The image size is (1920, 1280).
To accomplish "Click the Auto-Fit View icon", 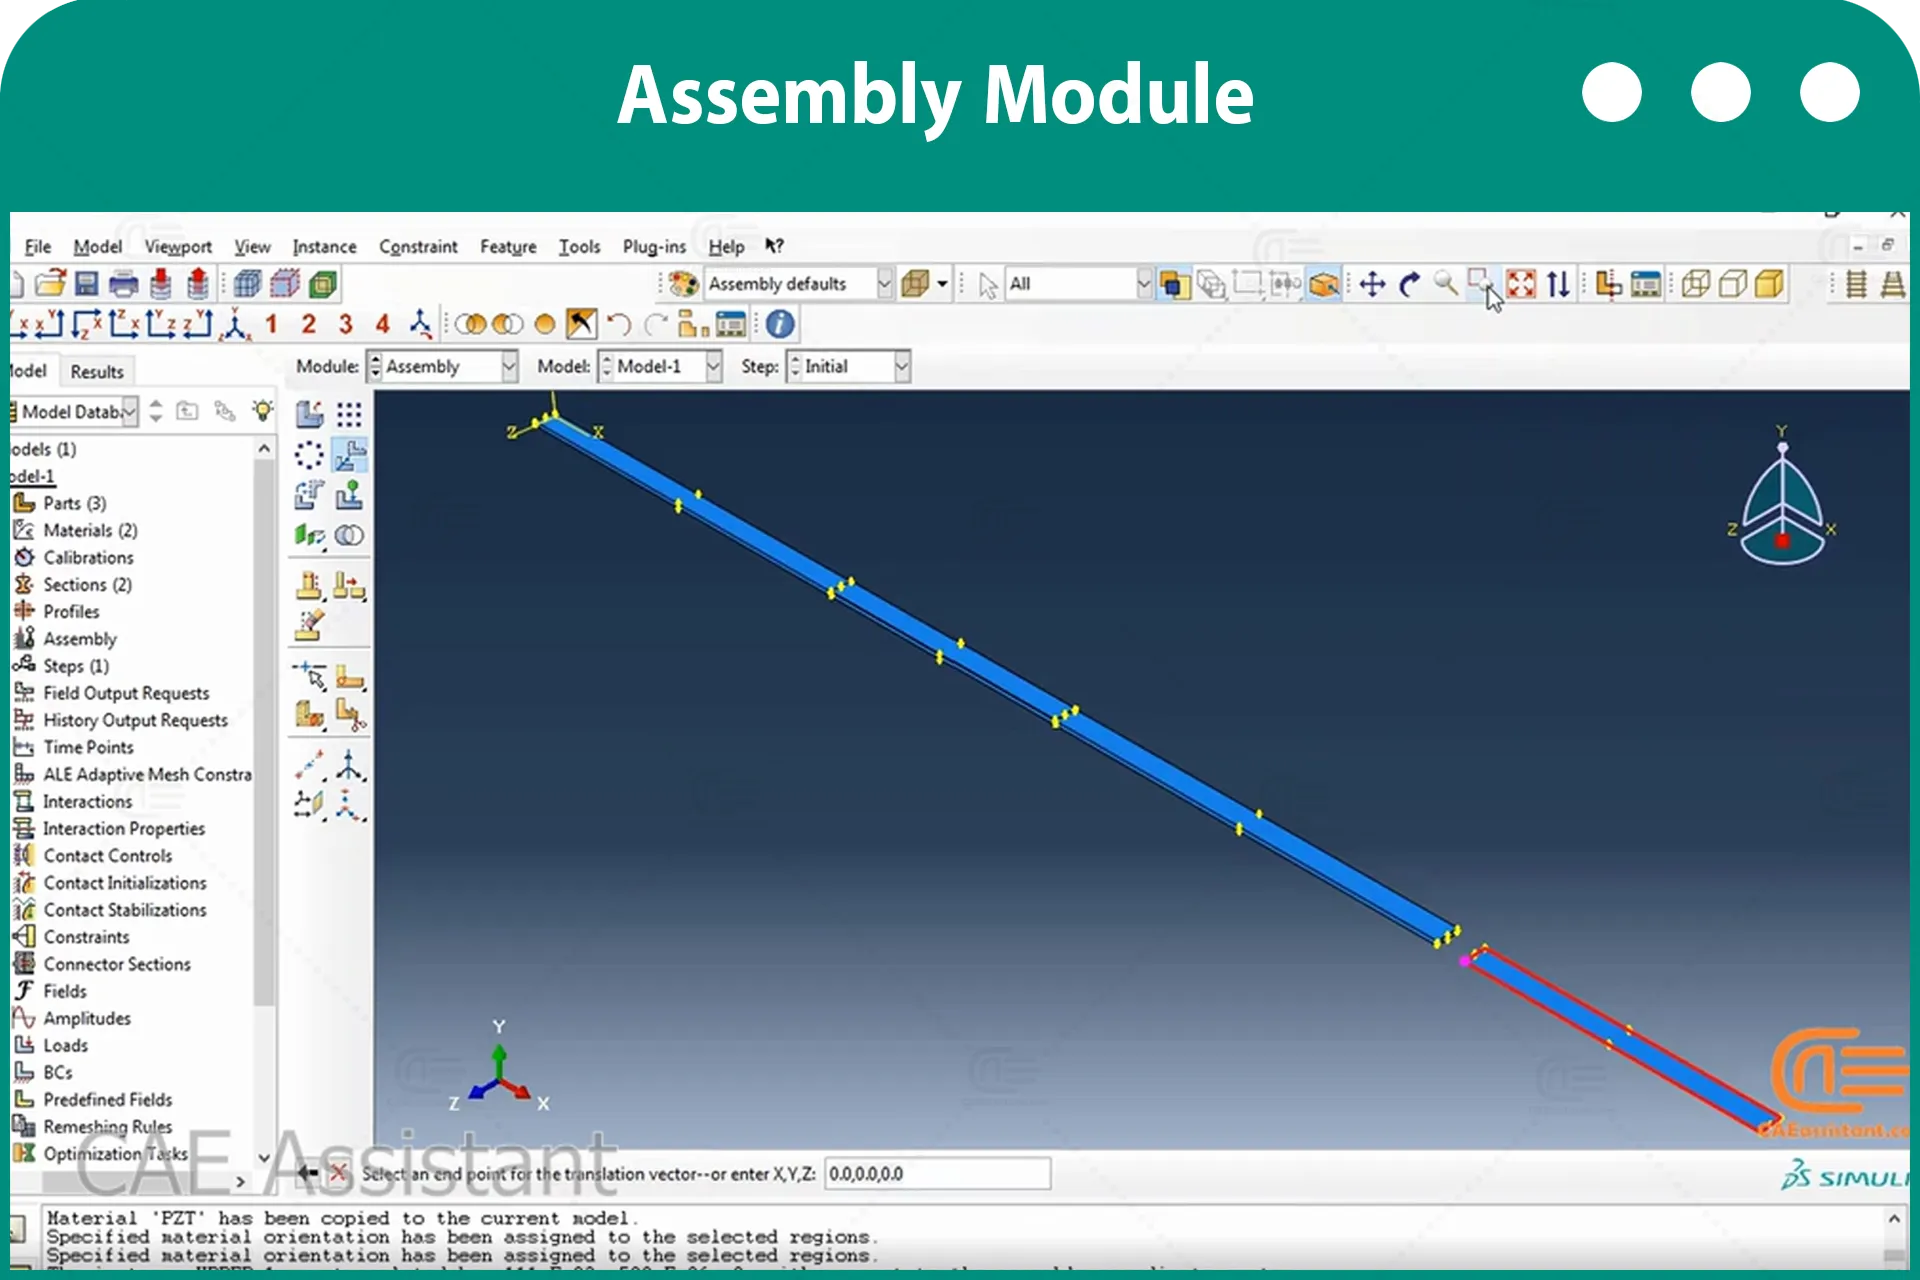I will [x=1521, y=285].
